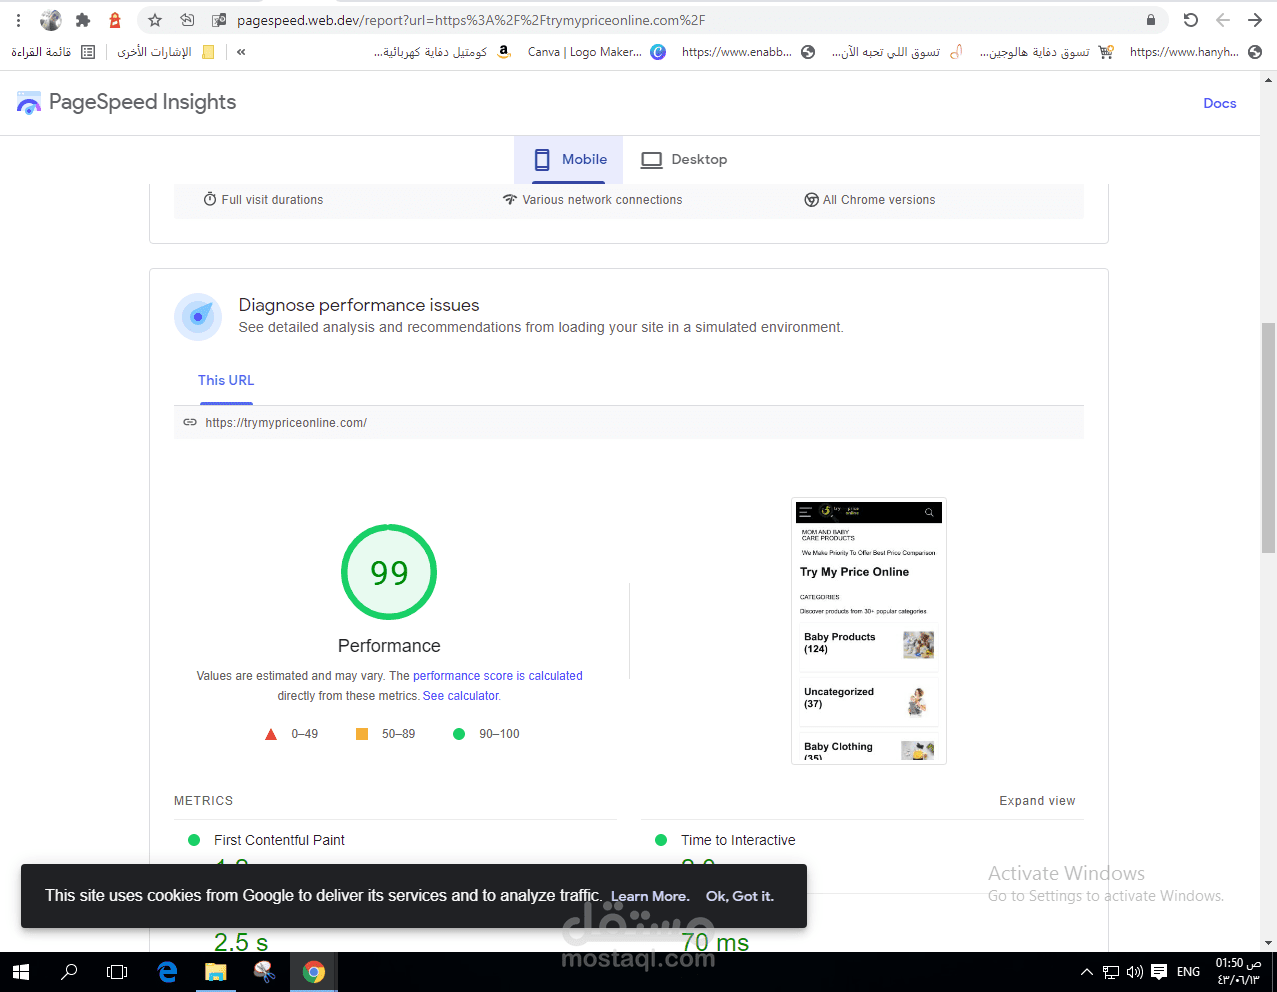
Task: Open the Chrome profile avatar
Action: 51,20
